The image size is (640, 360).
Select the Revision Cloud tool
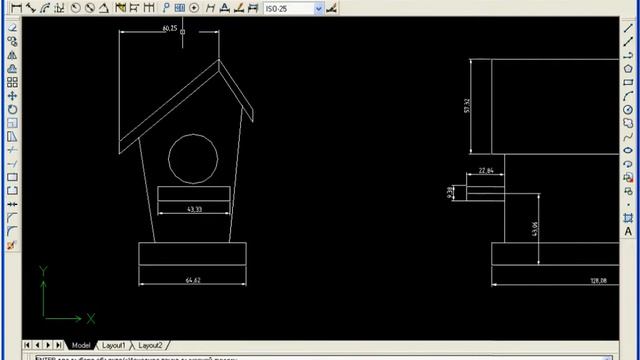[x=628, y=123]
